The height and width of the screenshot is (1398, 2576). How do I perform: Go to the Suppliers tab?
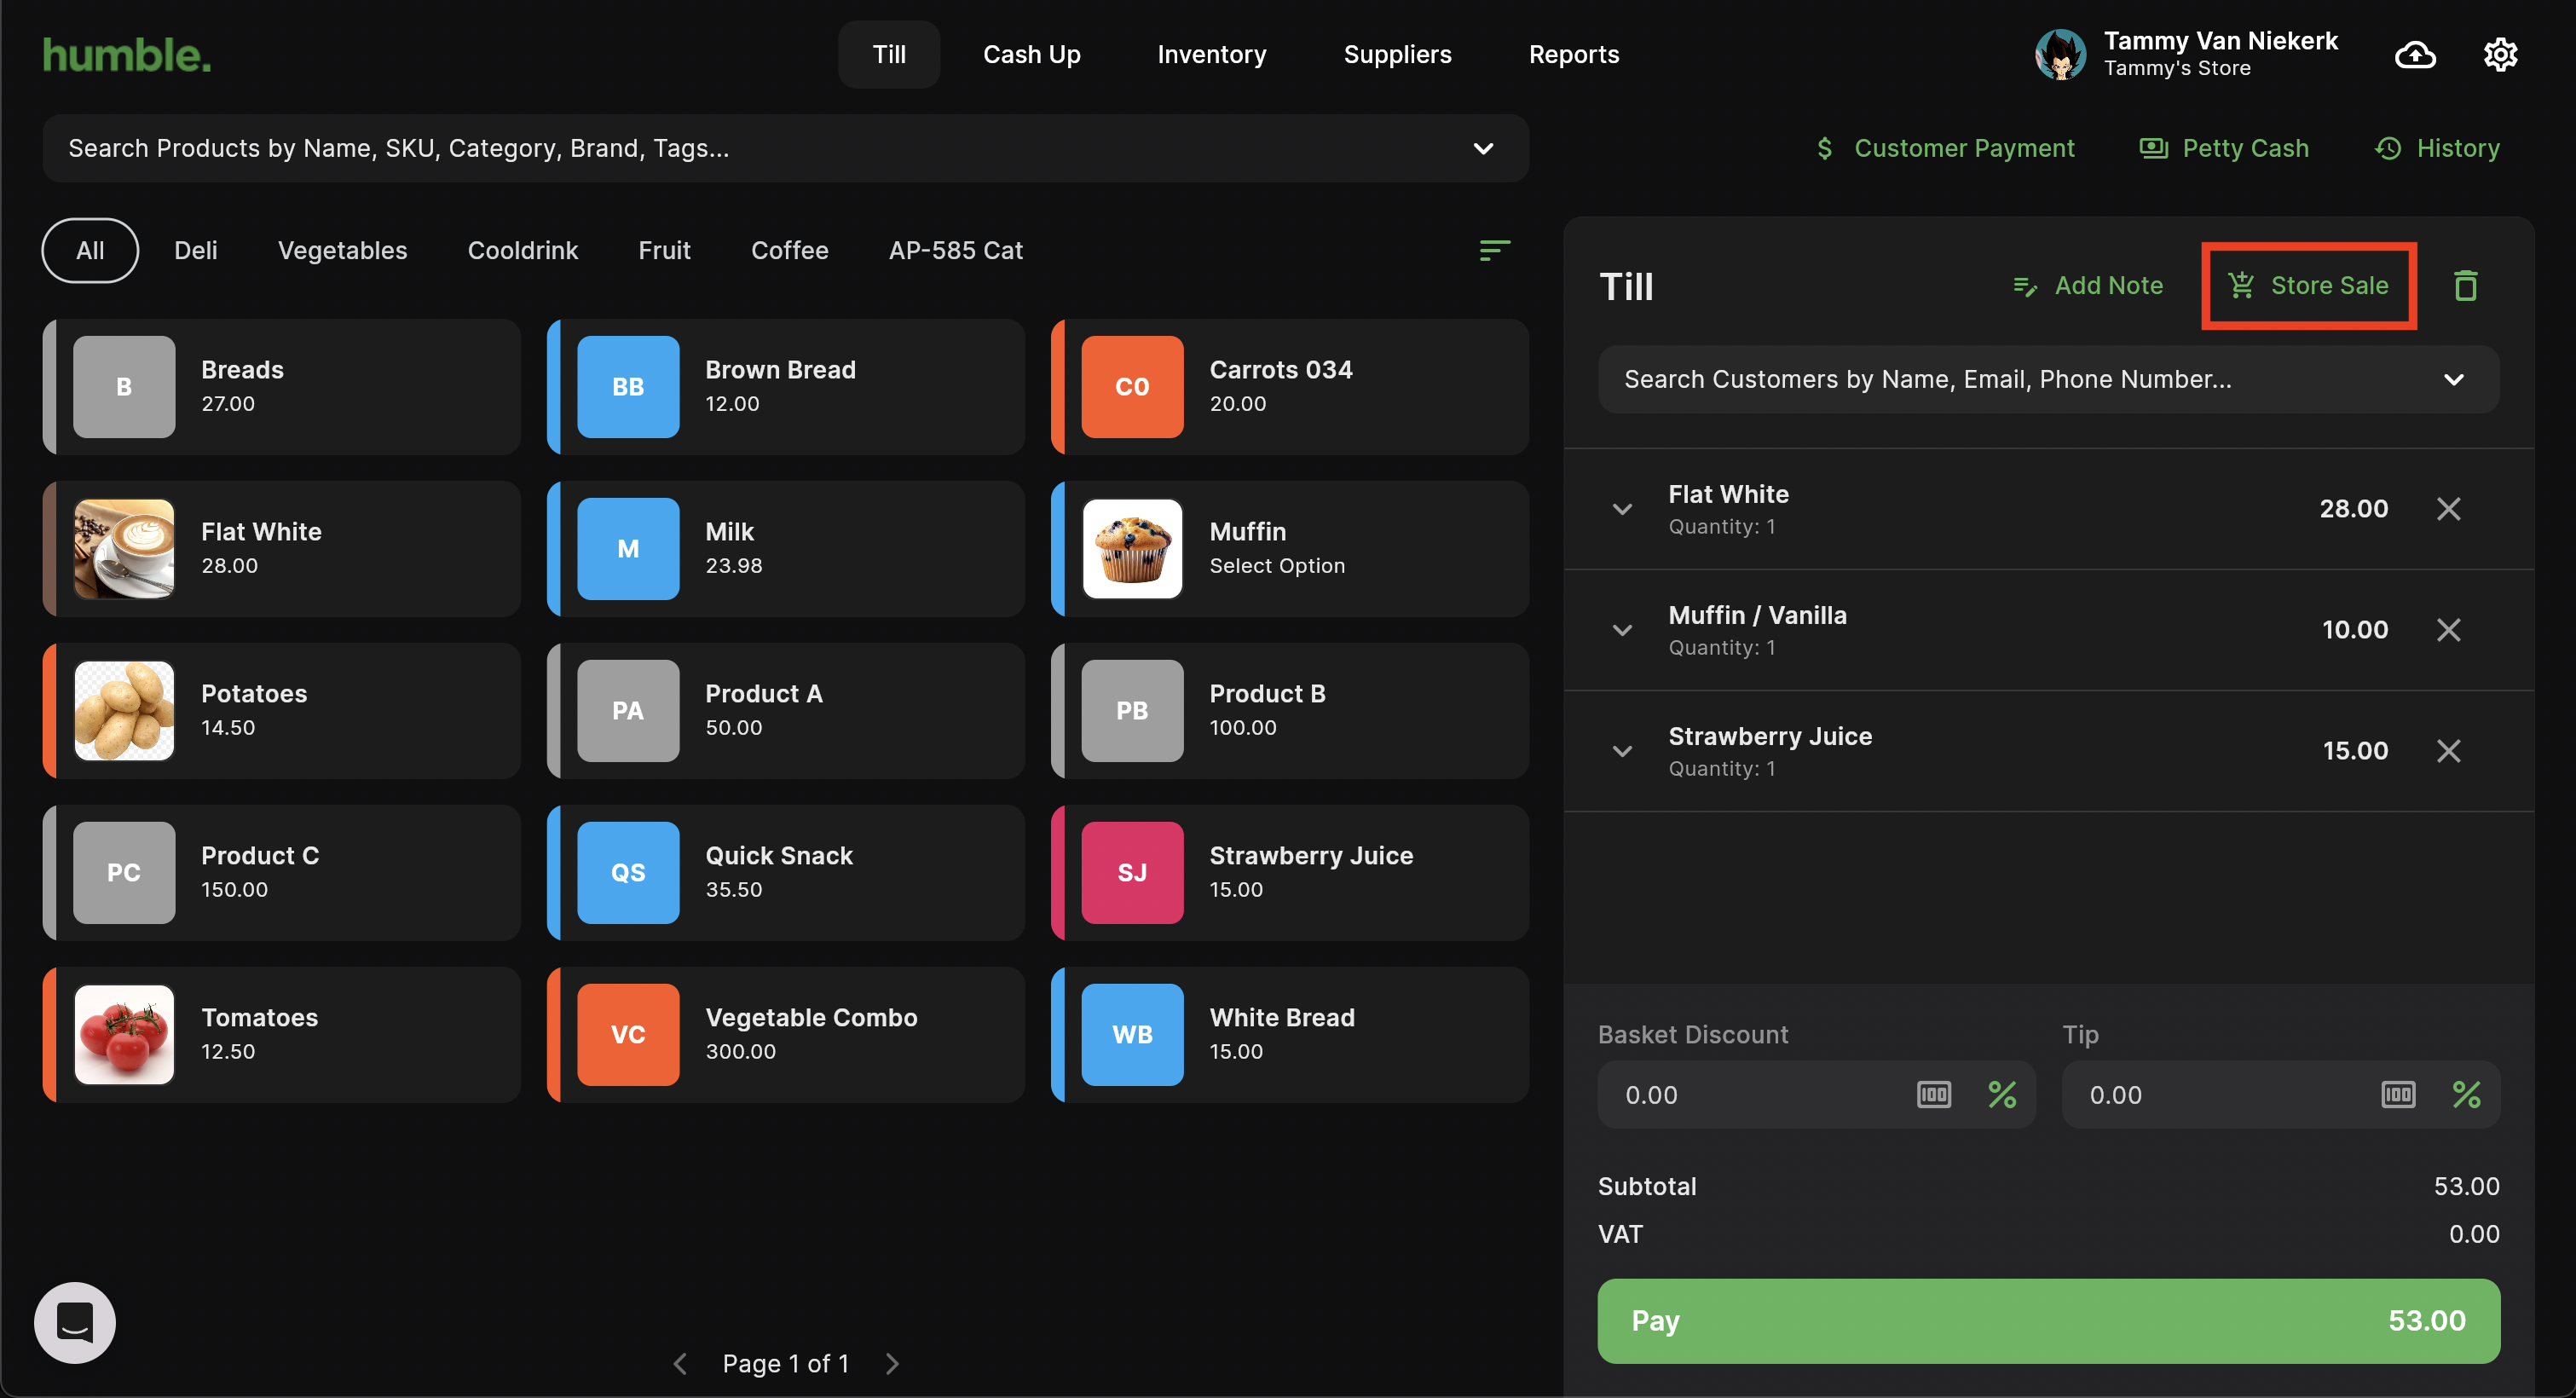pos(1397,54)
